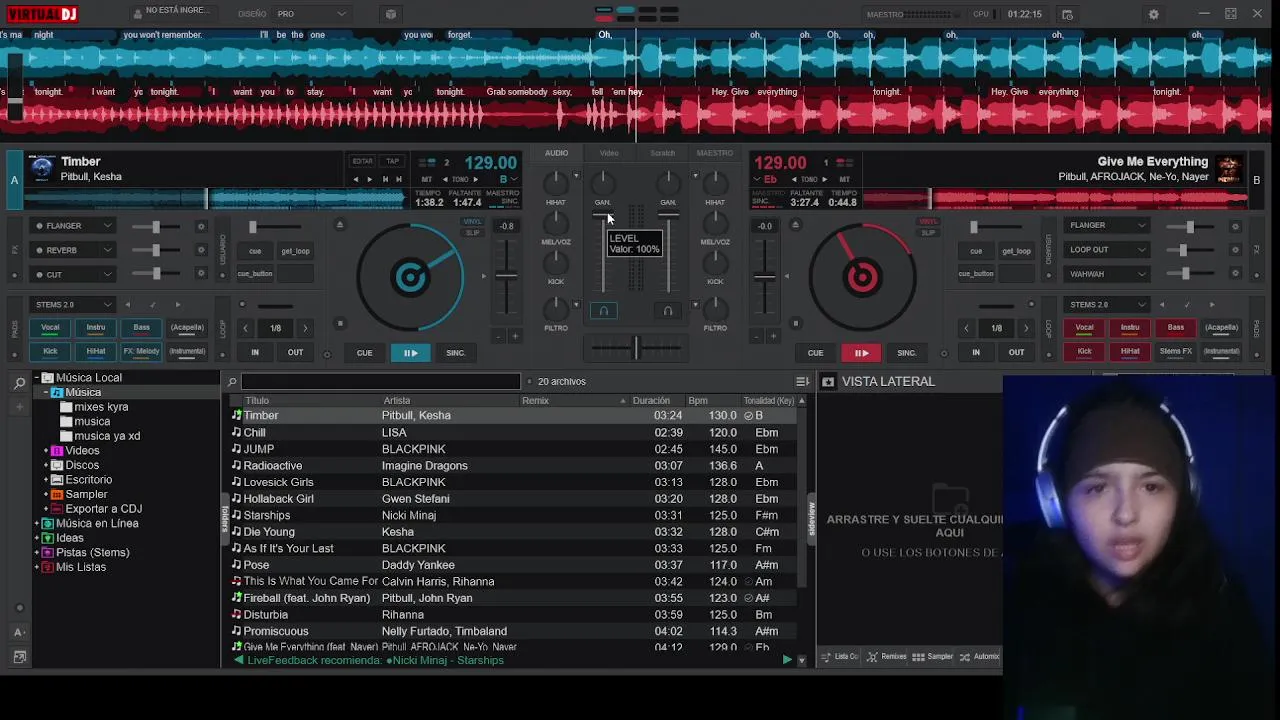Open the Sampler tab in side view

(933, 657)
